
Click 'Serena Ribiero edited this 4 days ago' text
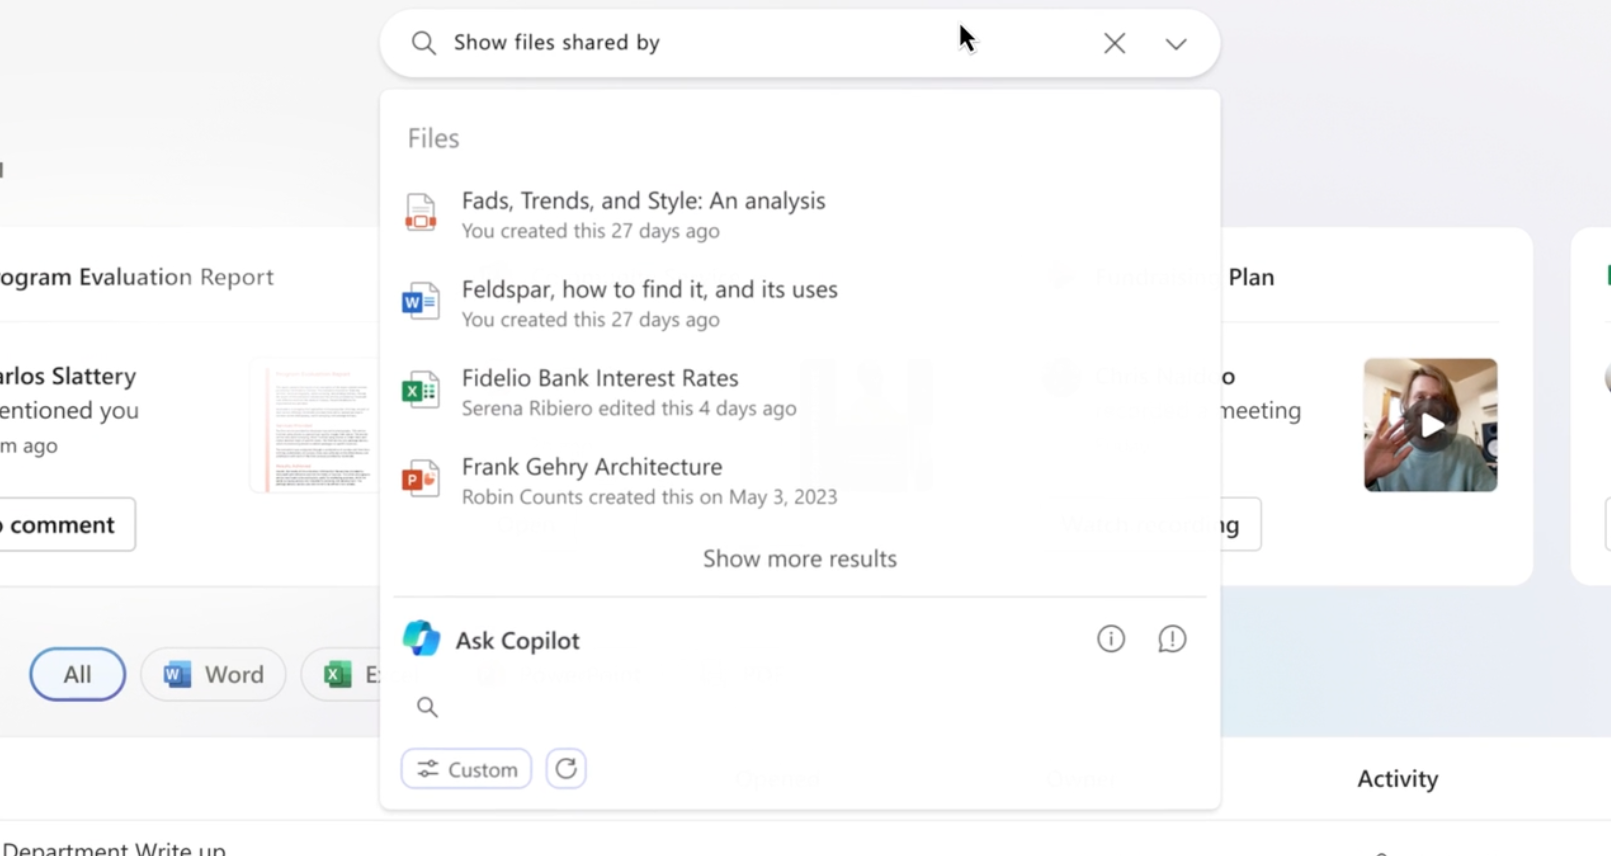(x=629, y=408)
